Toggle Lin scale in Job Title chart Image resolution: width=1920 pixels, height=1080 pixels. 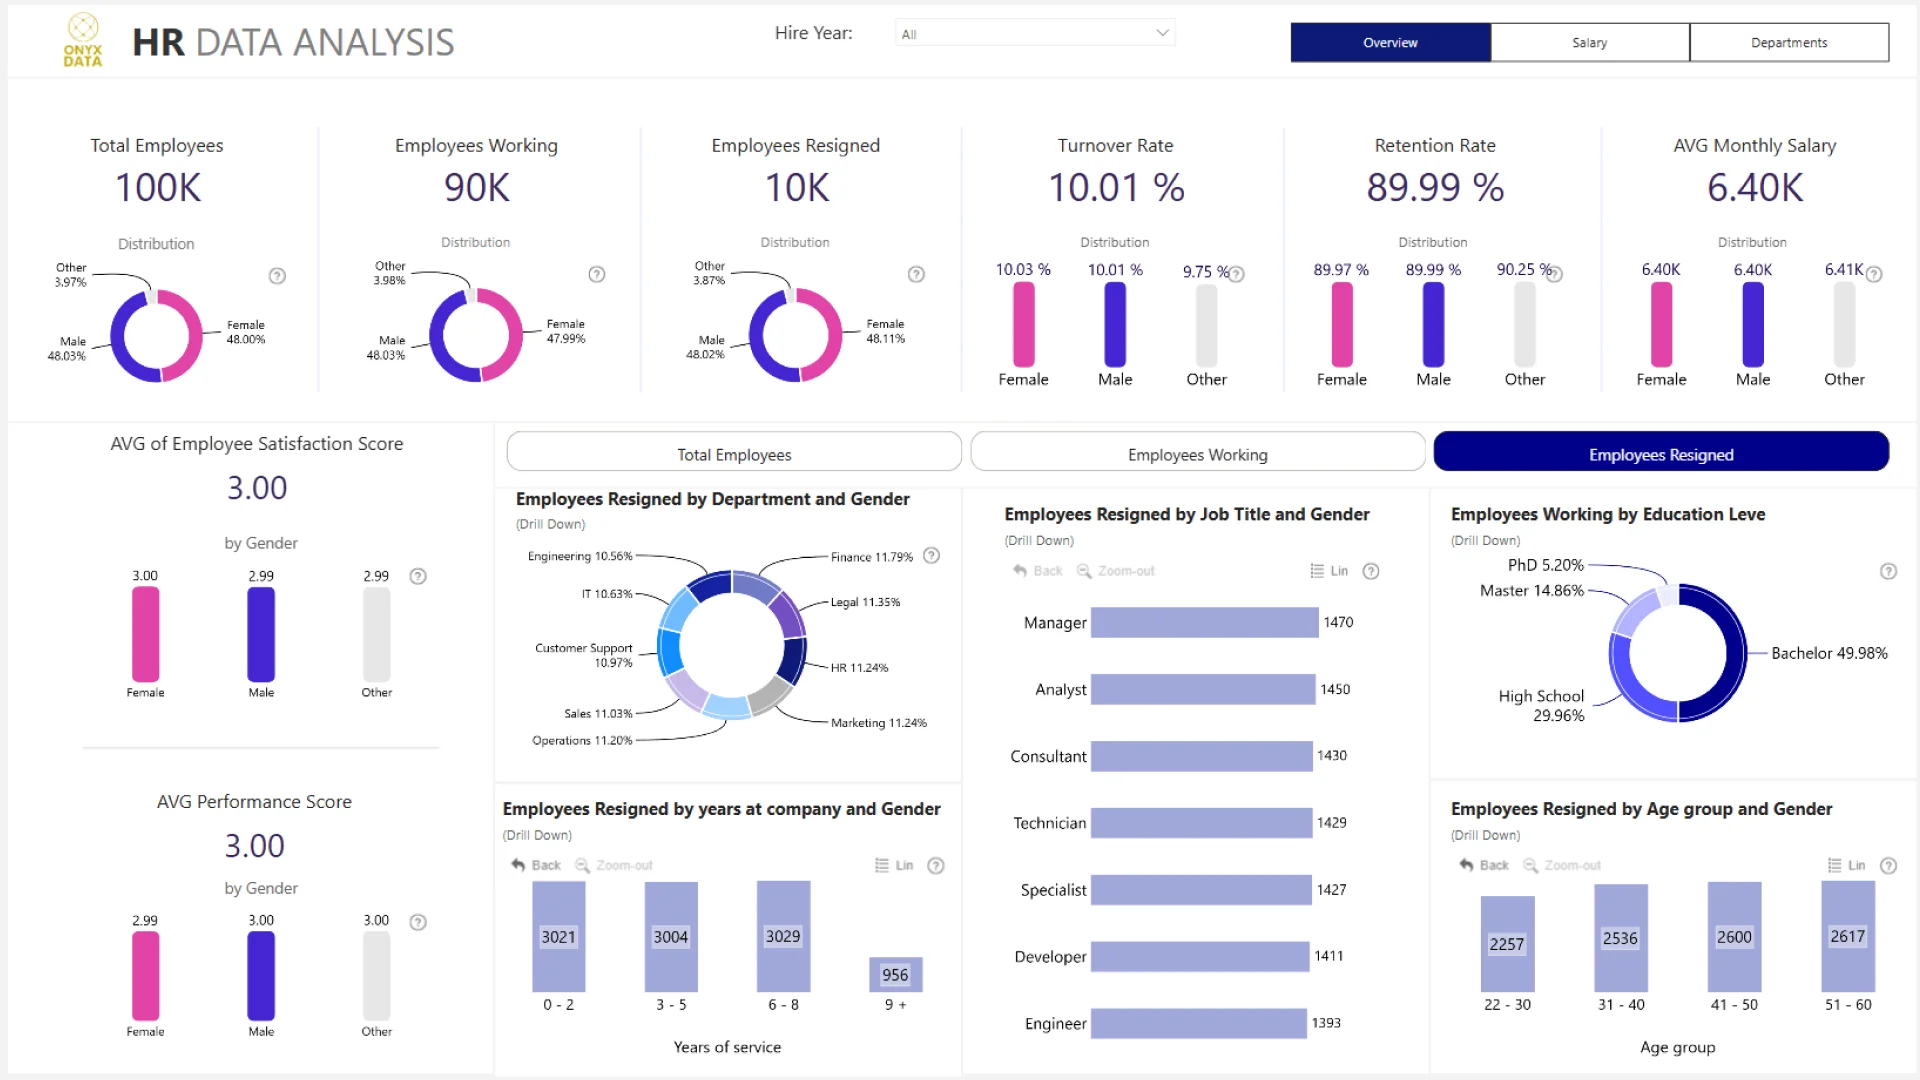[1329, 571]
